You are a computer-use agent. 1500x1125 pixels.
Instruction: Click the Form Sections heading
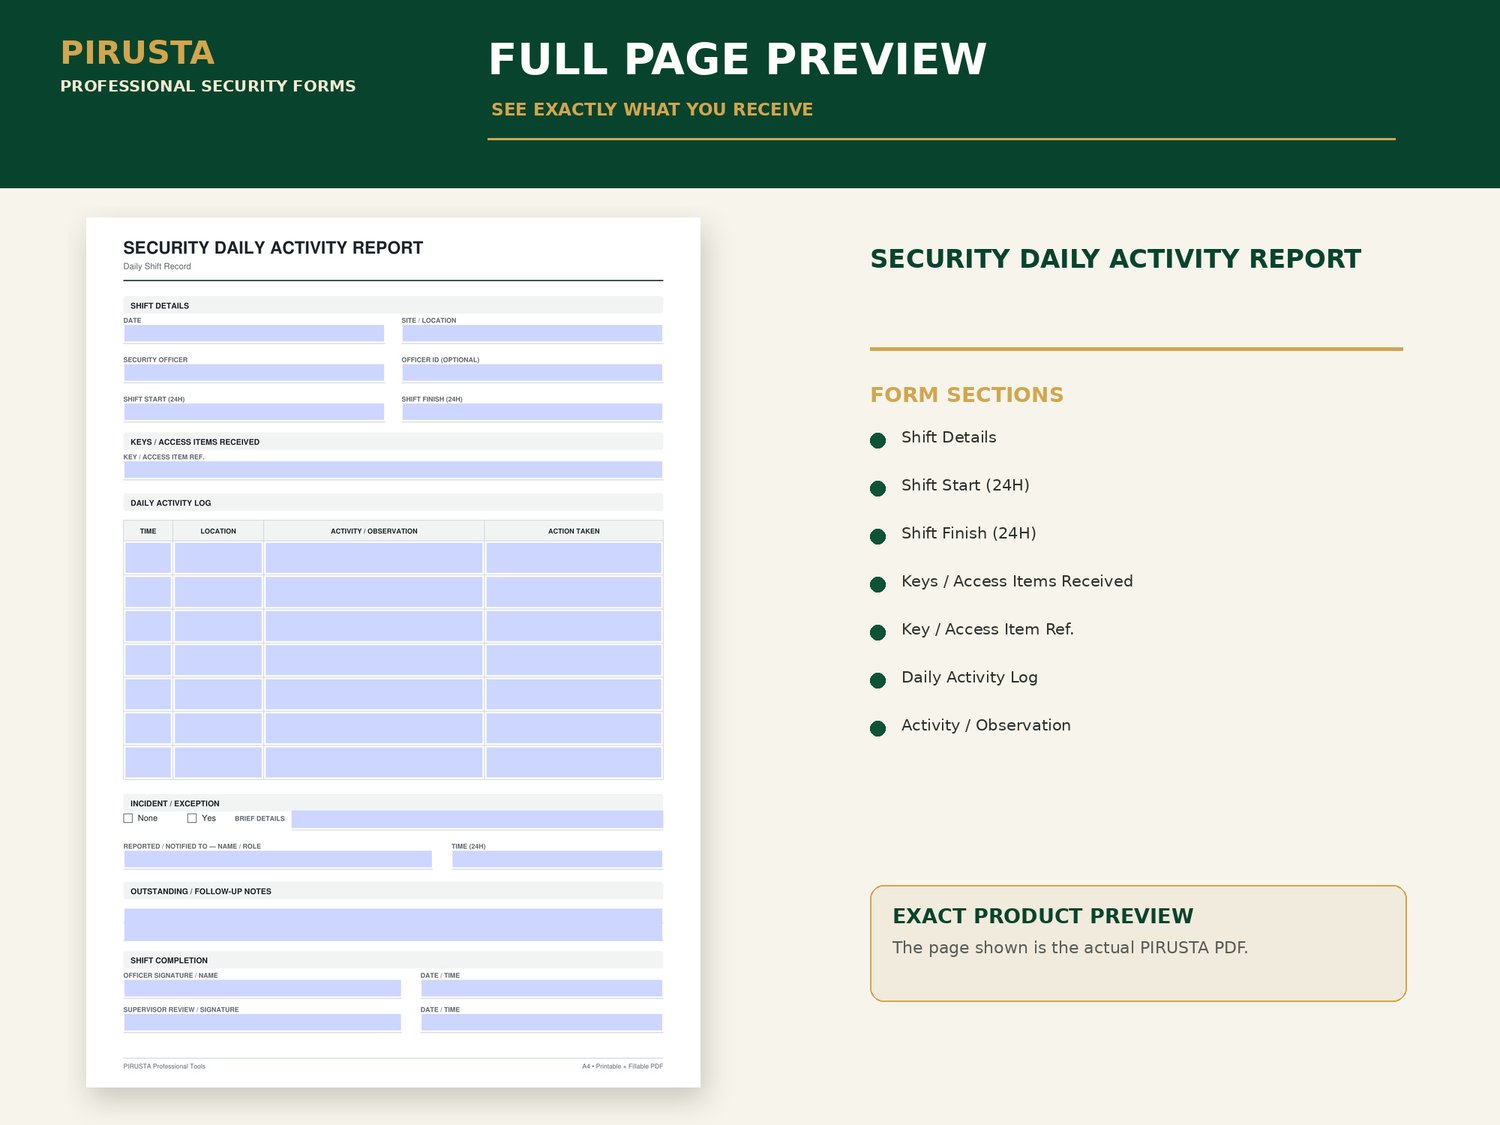(967, 395)
